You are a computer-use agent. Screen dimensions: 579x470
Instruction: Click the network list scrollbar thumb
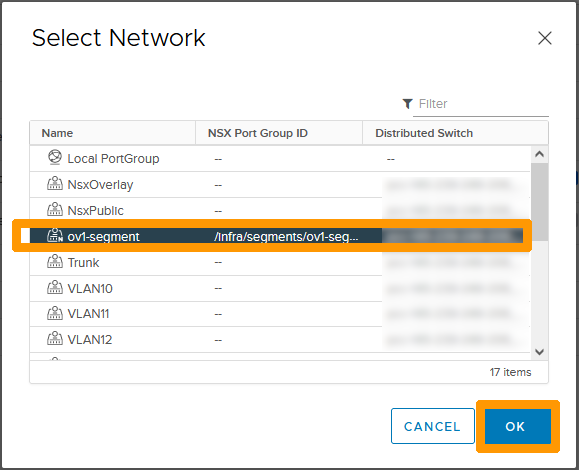pyautogui.click(x=539, y=202)
